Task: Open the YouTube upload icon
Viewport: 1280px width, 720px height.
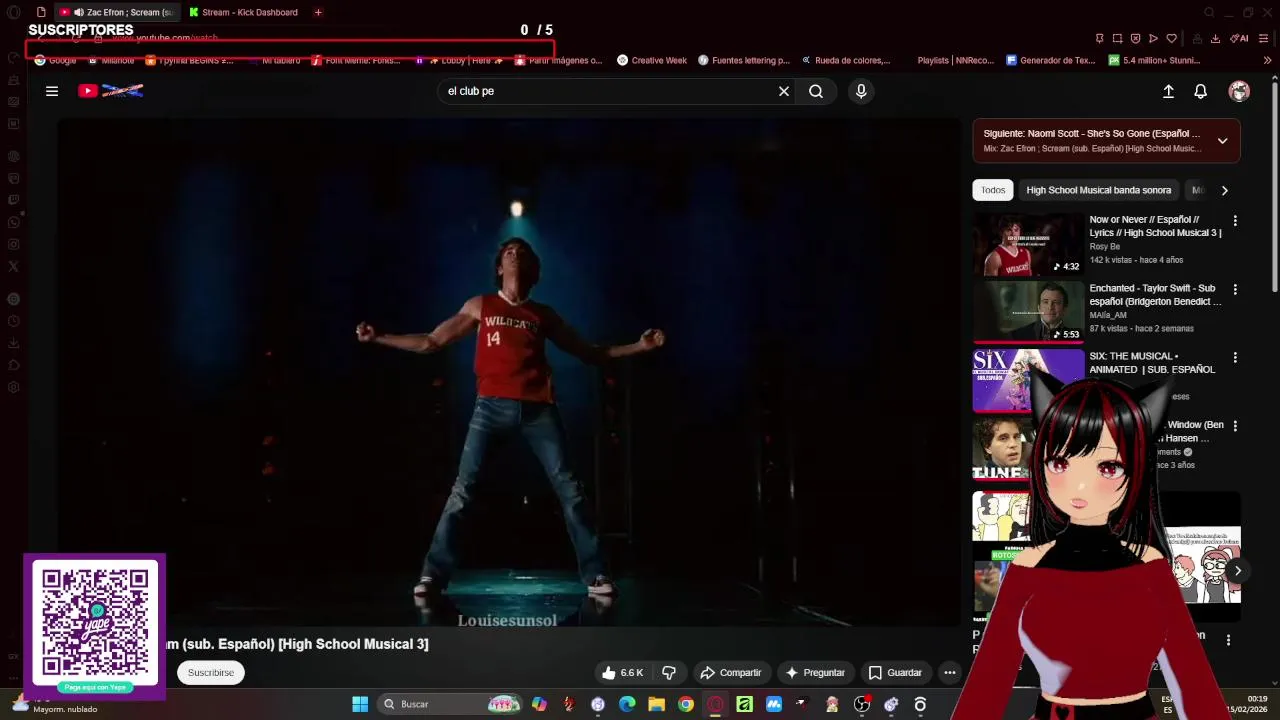Action: pos(1168,91)
